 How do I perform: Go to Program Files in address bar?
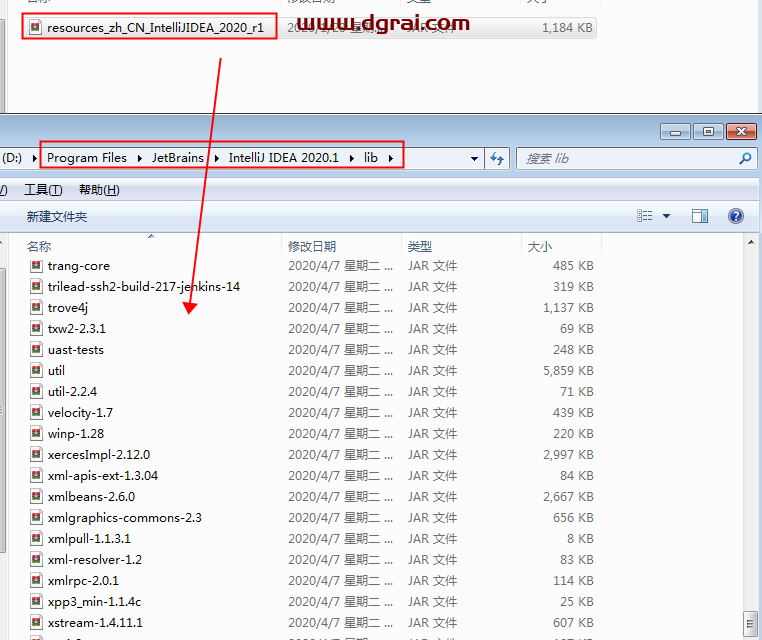(87, 158)
